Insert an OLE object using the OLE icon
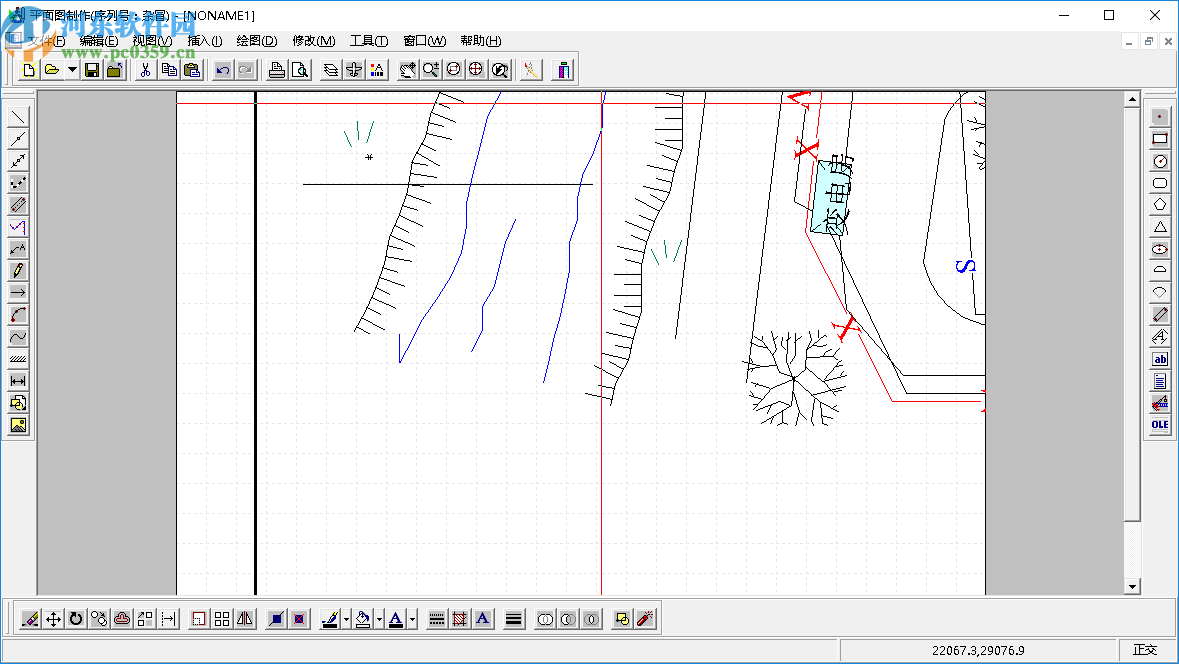The image size is (1179, 664). tap(1160, 424)
